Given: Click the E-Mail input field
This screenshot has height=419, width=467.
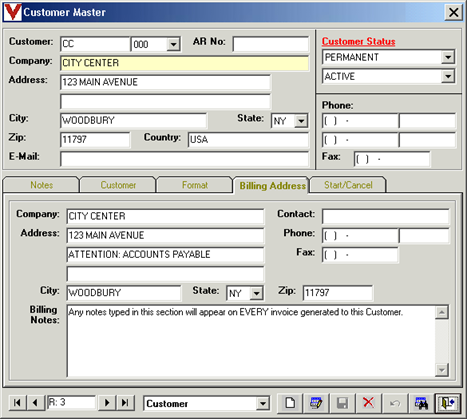Looking at the screenshot, I should 185,159.
